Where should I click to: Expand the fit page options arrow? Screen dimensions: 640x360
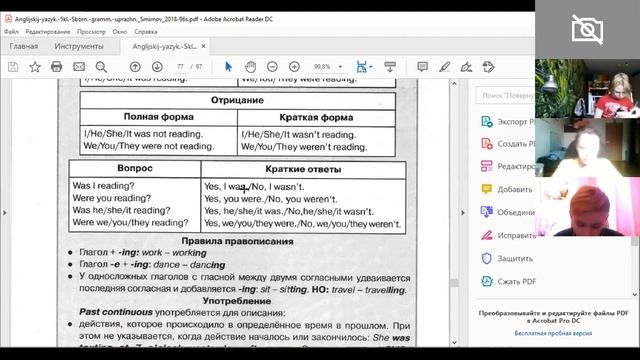(x=371, y=67)
